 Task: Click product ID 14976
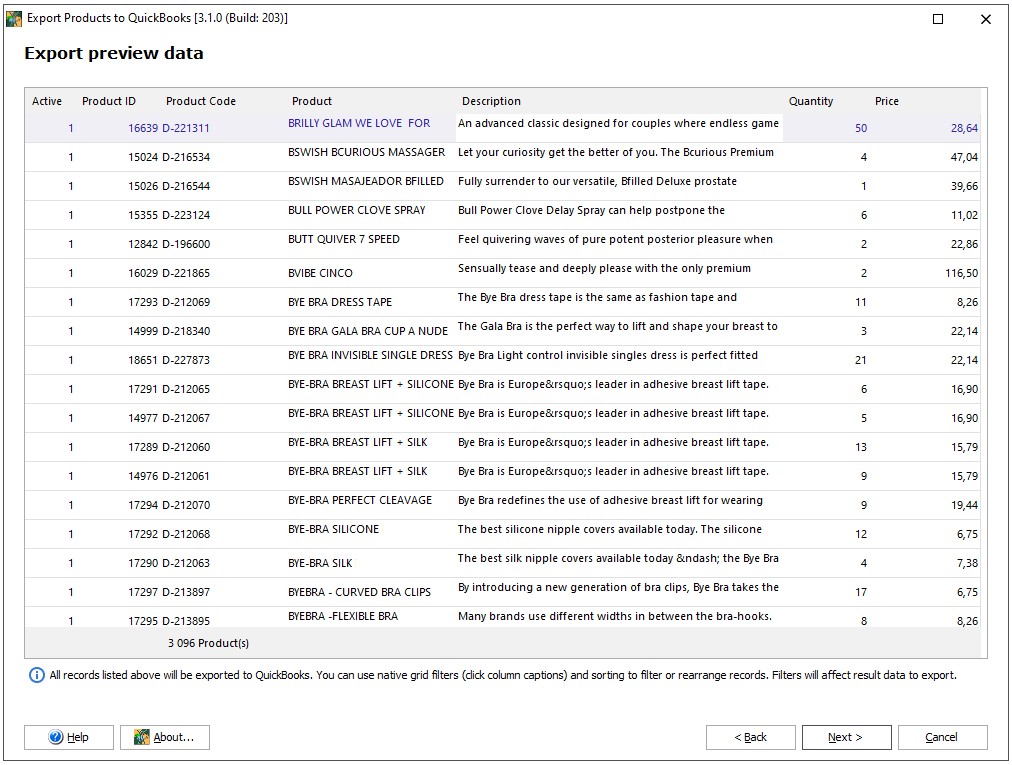143,476
